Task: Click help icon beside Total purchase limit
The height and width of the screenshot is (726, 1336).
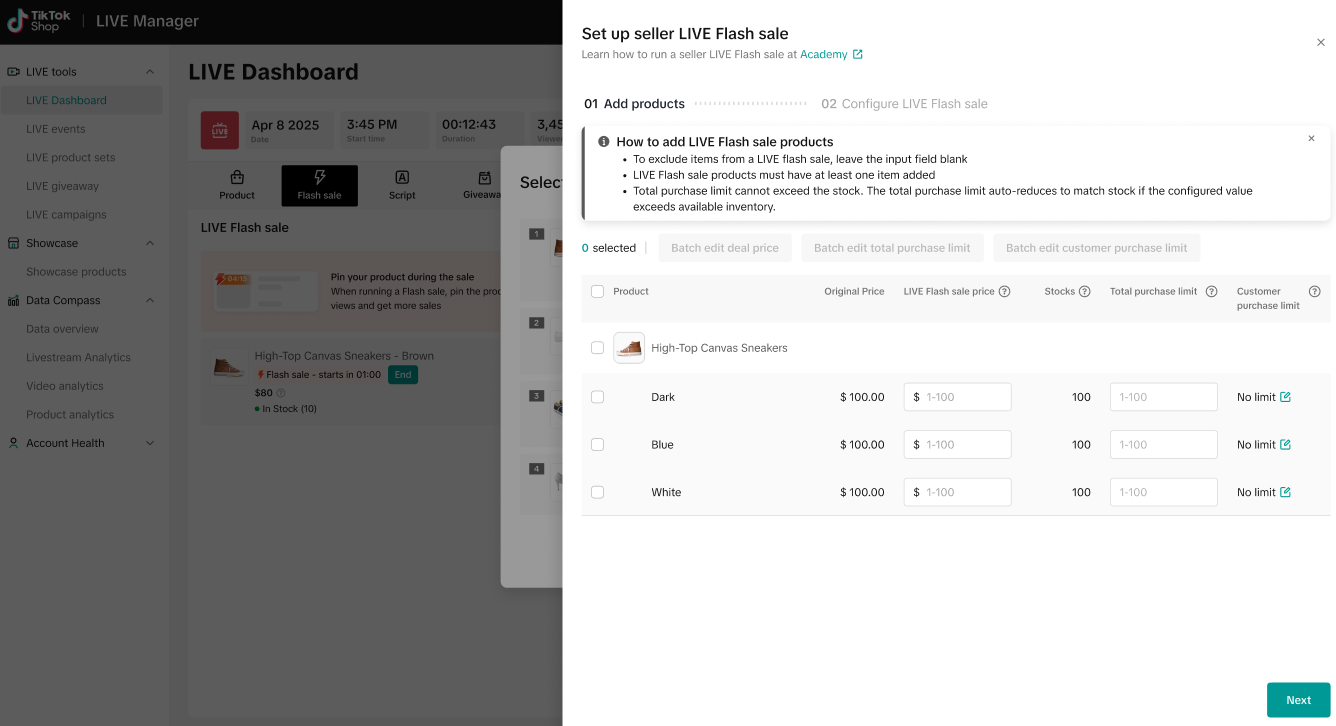Action: click(1211, 292)
